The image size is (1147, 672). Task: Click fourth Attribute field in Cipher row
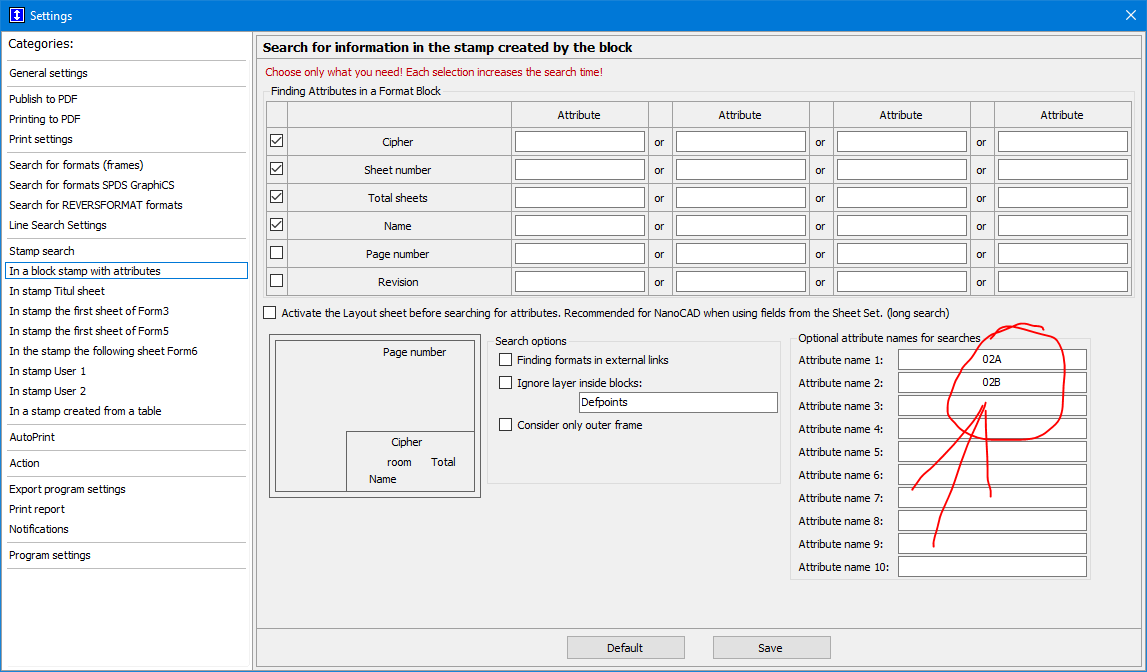point(1062,142)
